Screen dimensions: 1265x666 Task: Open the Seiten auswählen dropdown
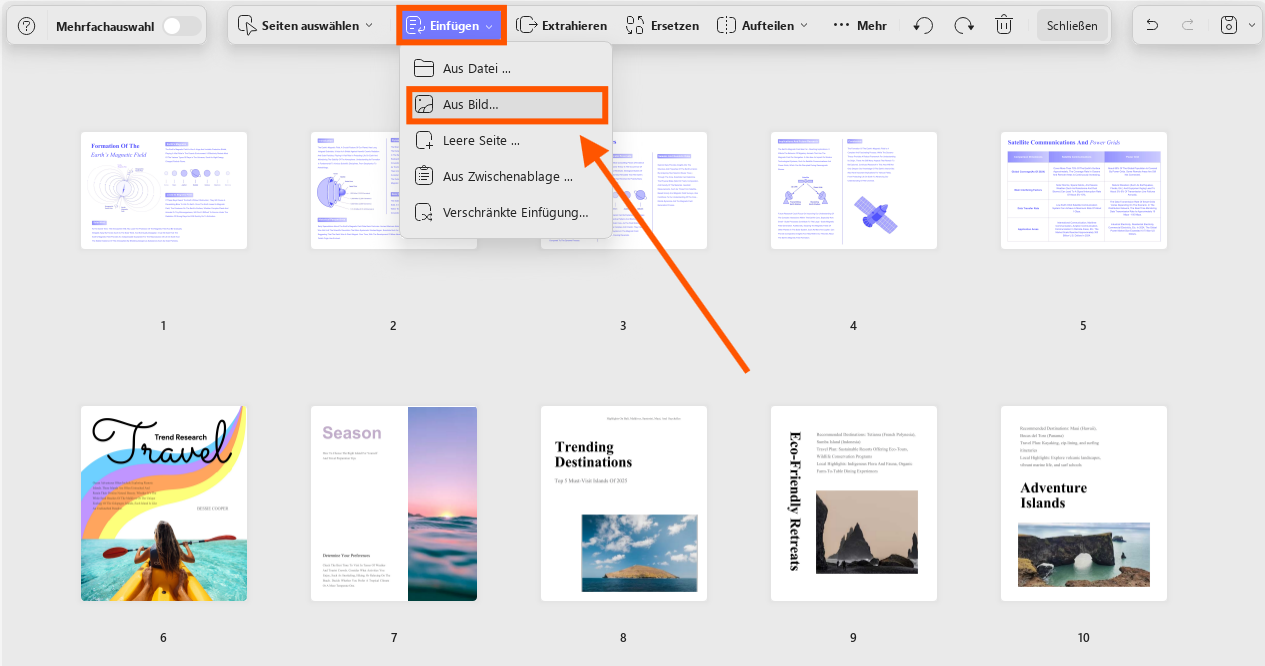[306, 26]
